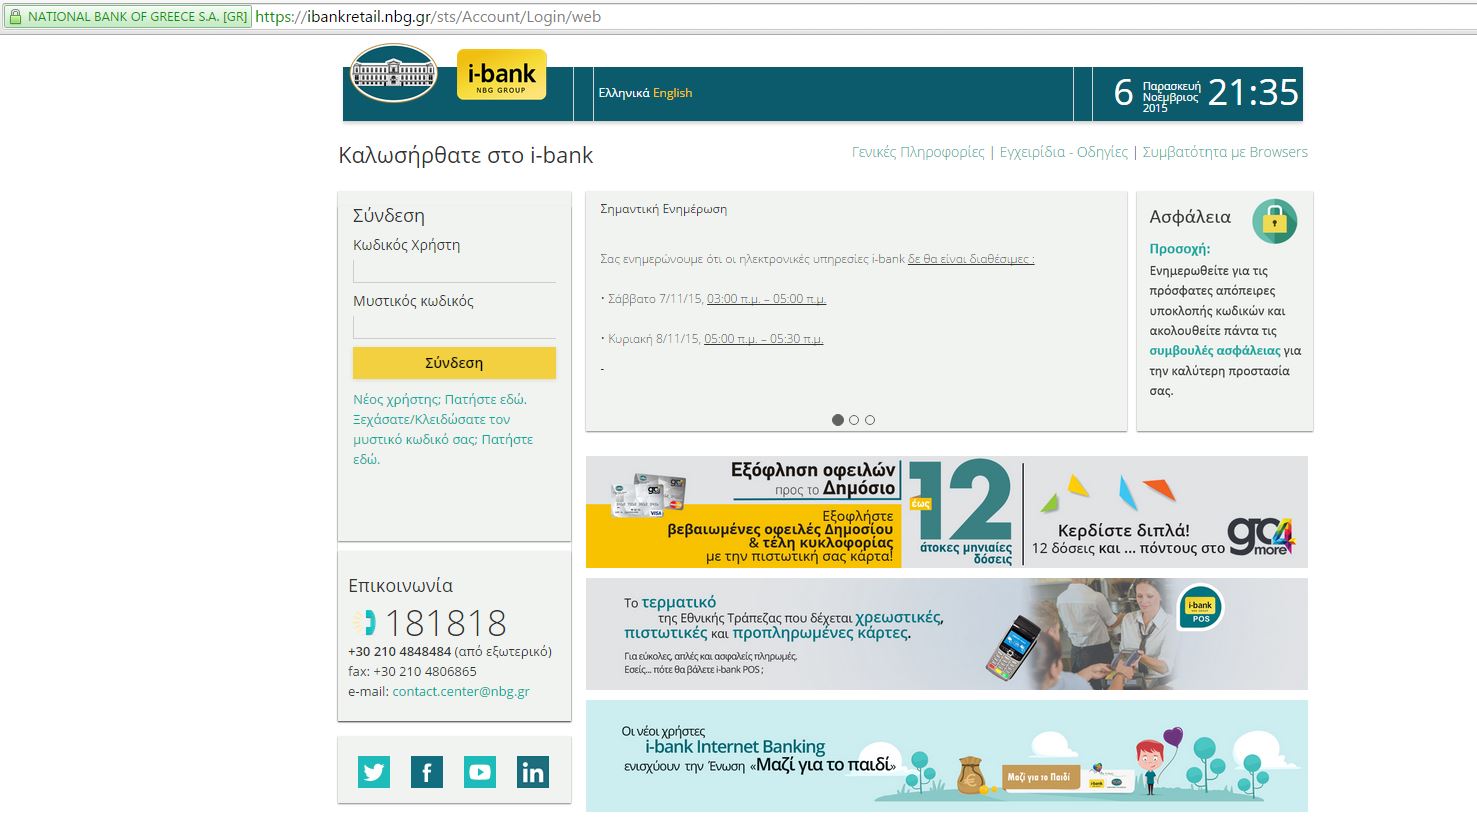Viewport: 1477px width, 837px height.
Task: Click the 181818 phone number
Action: (446, 623)
